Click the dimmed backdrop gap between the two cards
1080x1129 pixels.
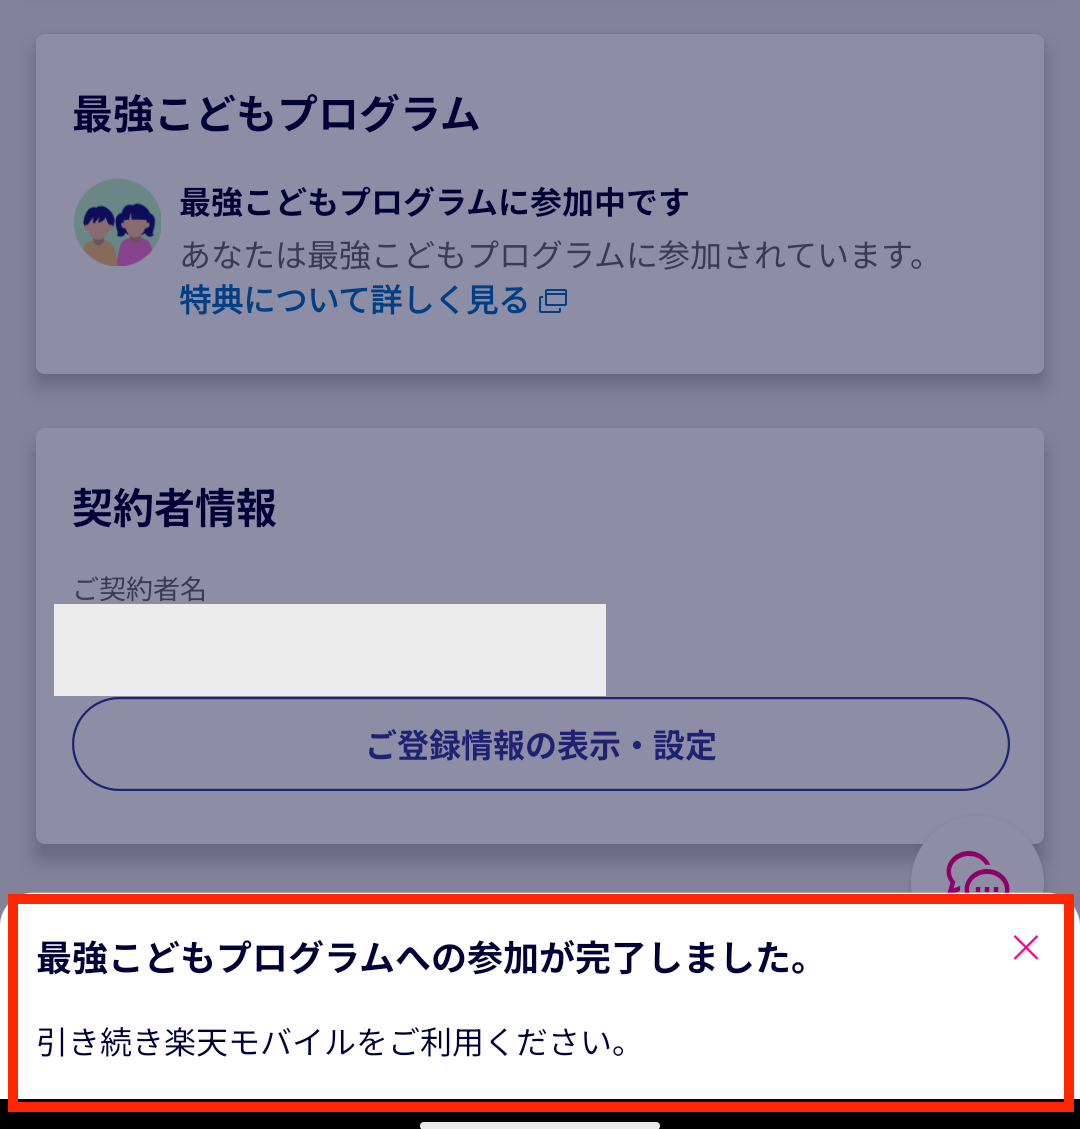click(540, 401)
